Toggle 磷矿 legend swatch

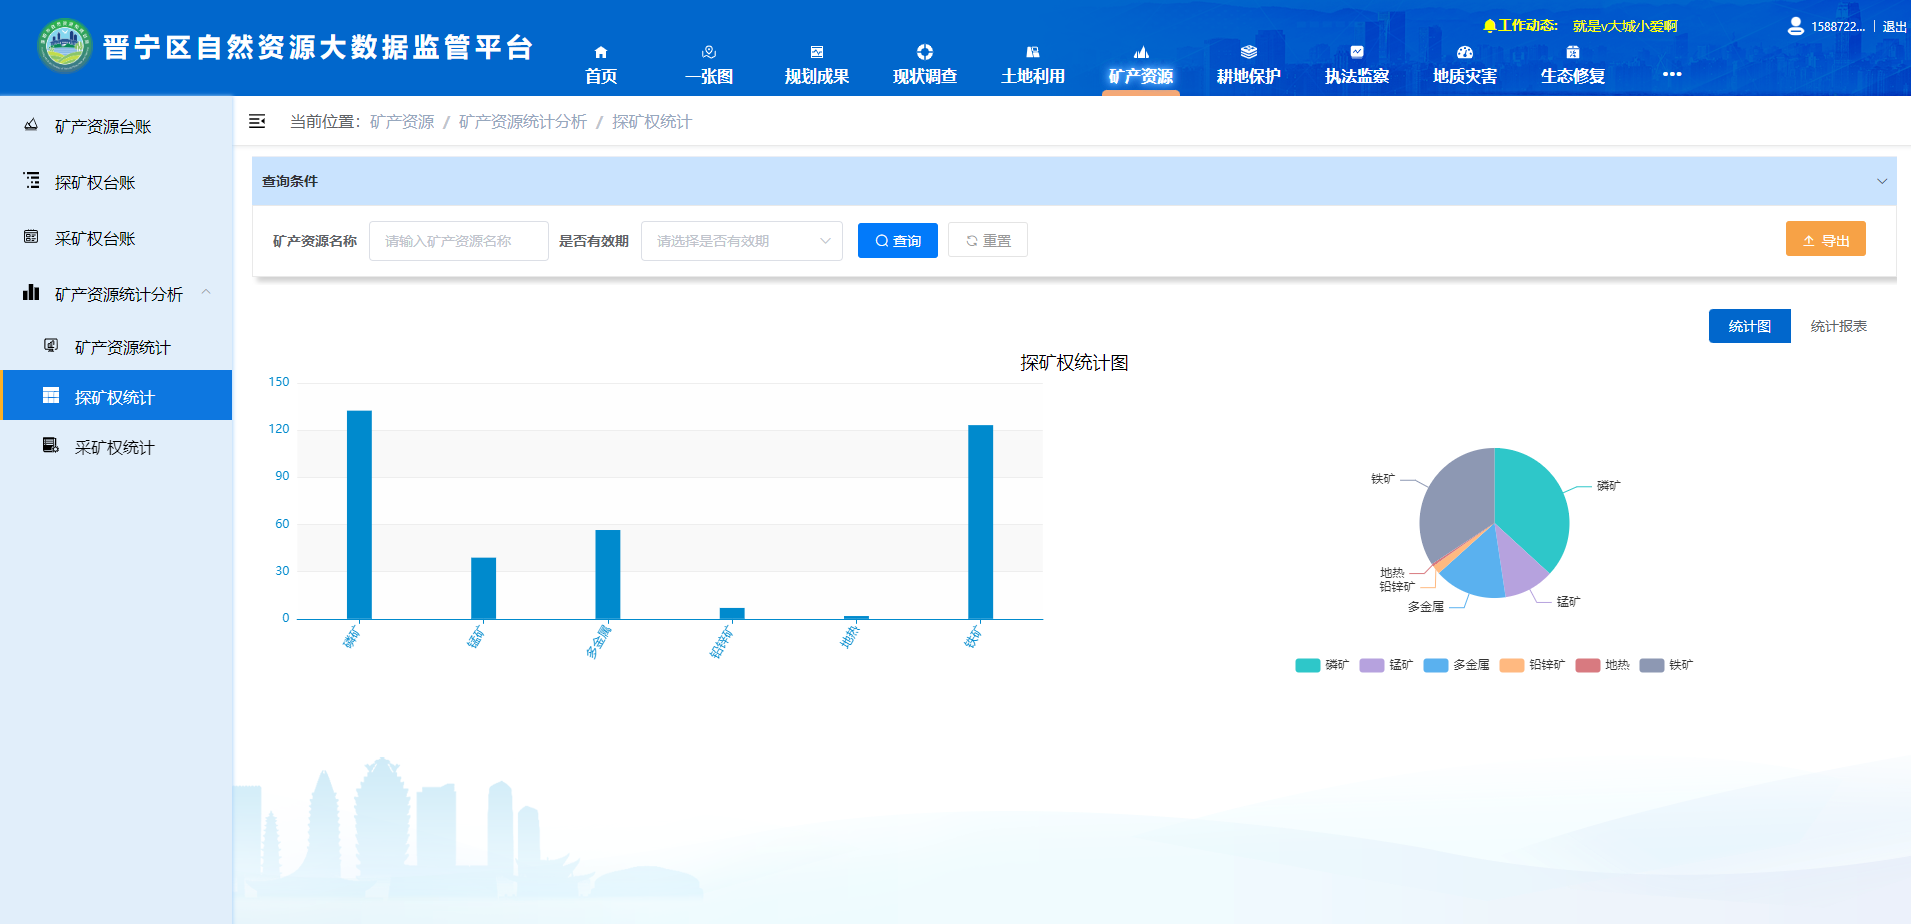[1308, 665]
